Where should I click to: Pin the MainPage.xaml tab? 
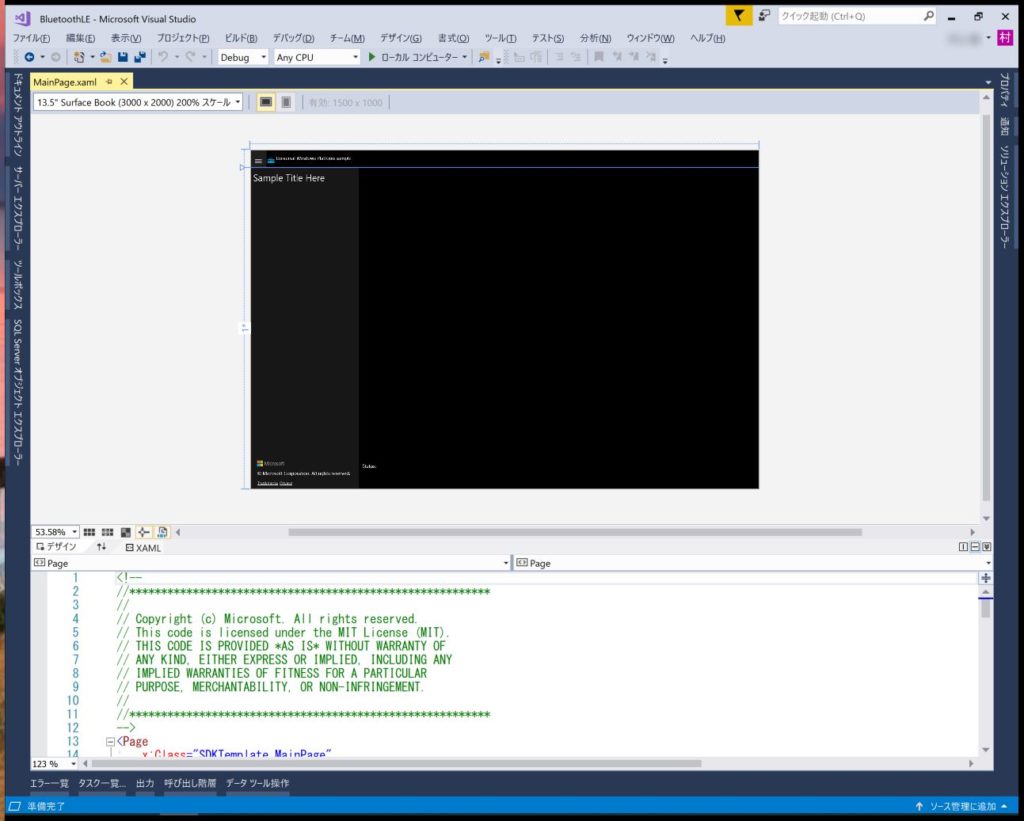click(109, 82)
